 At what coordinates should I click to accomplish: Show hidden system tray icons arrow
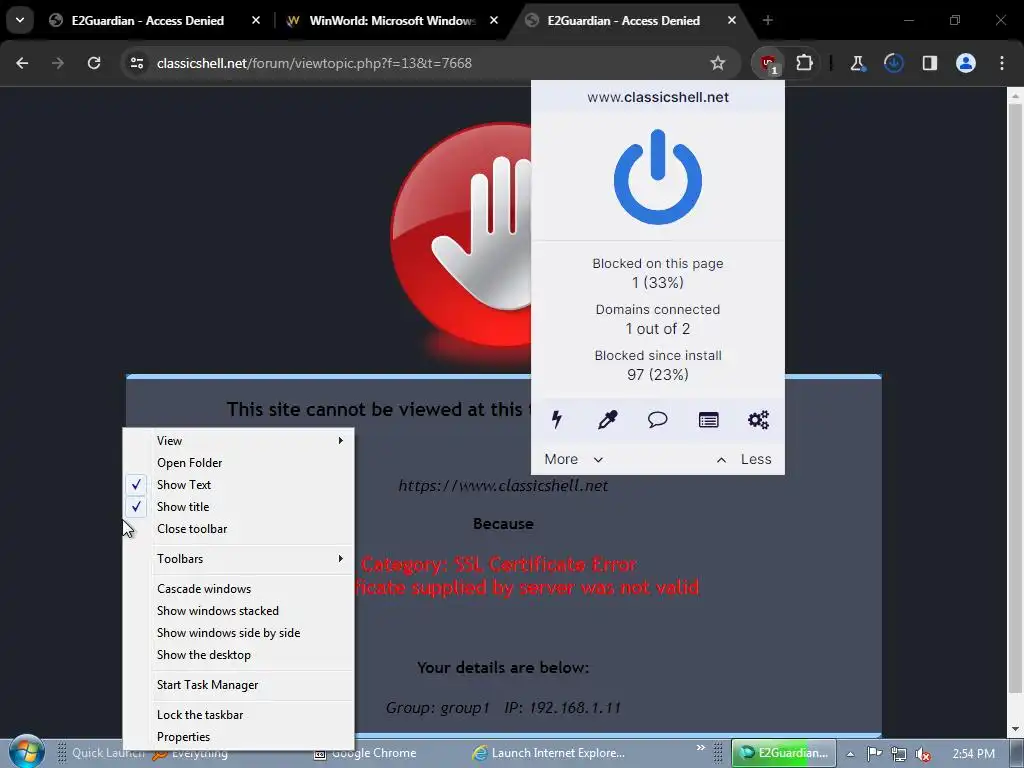coord(850,754)
